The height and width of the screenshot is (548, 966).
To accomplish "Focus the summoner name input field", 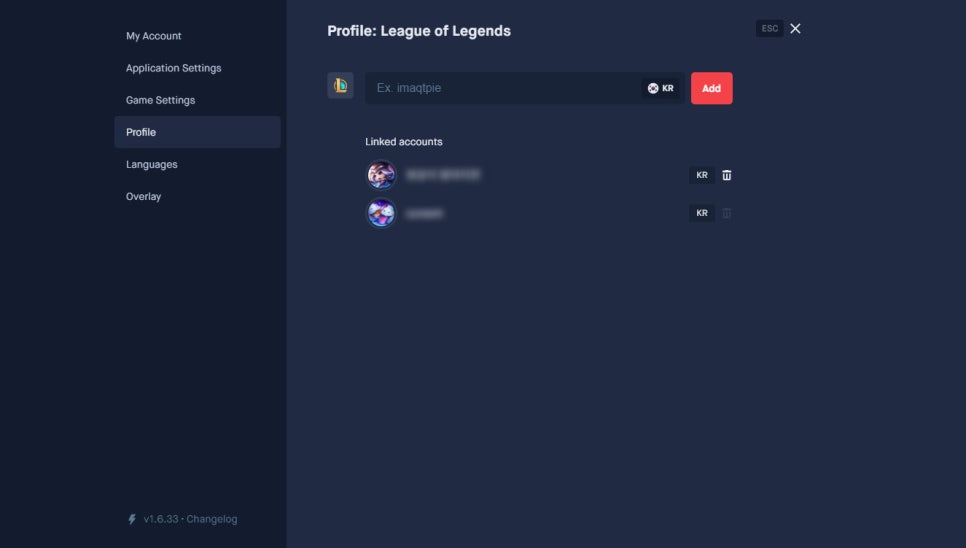I will (x=502, y=88).
